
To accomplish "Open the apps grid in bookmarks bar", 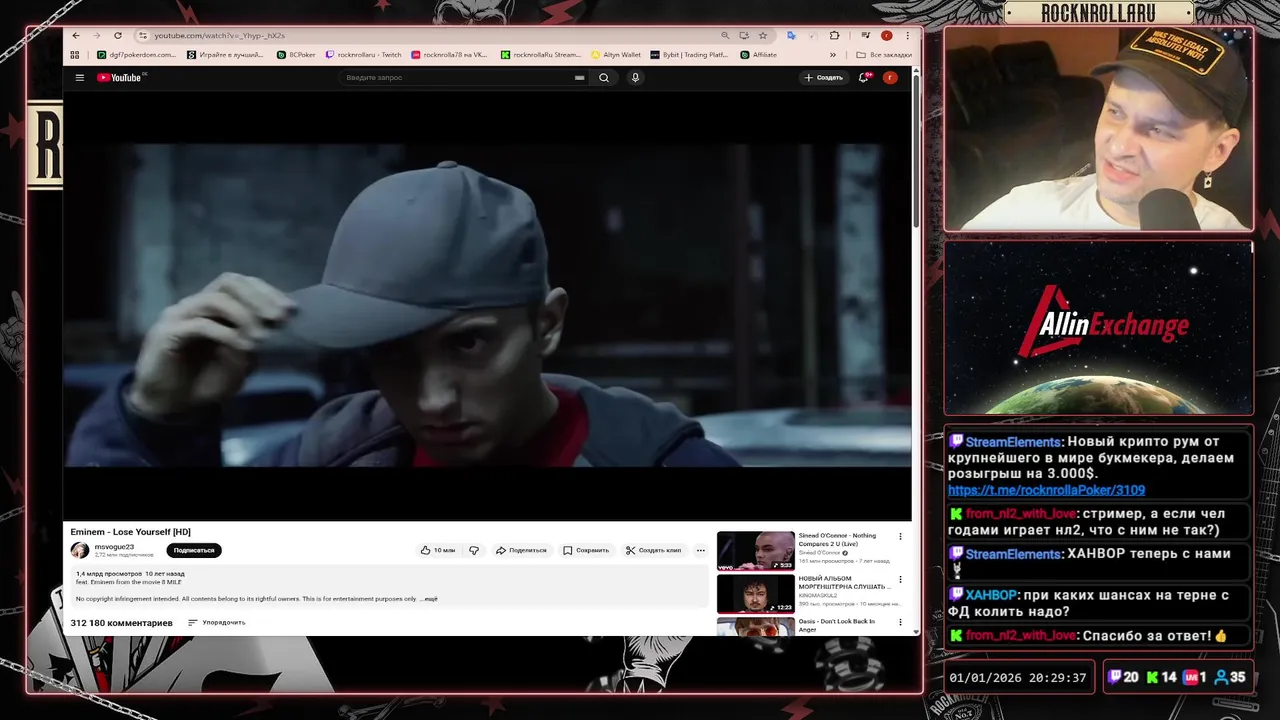I will click(75, 55).
